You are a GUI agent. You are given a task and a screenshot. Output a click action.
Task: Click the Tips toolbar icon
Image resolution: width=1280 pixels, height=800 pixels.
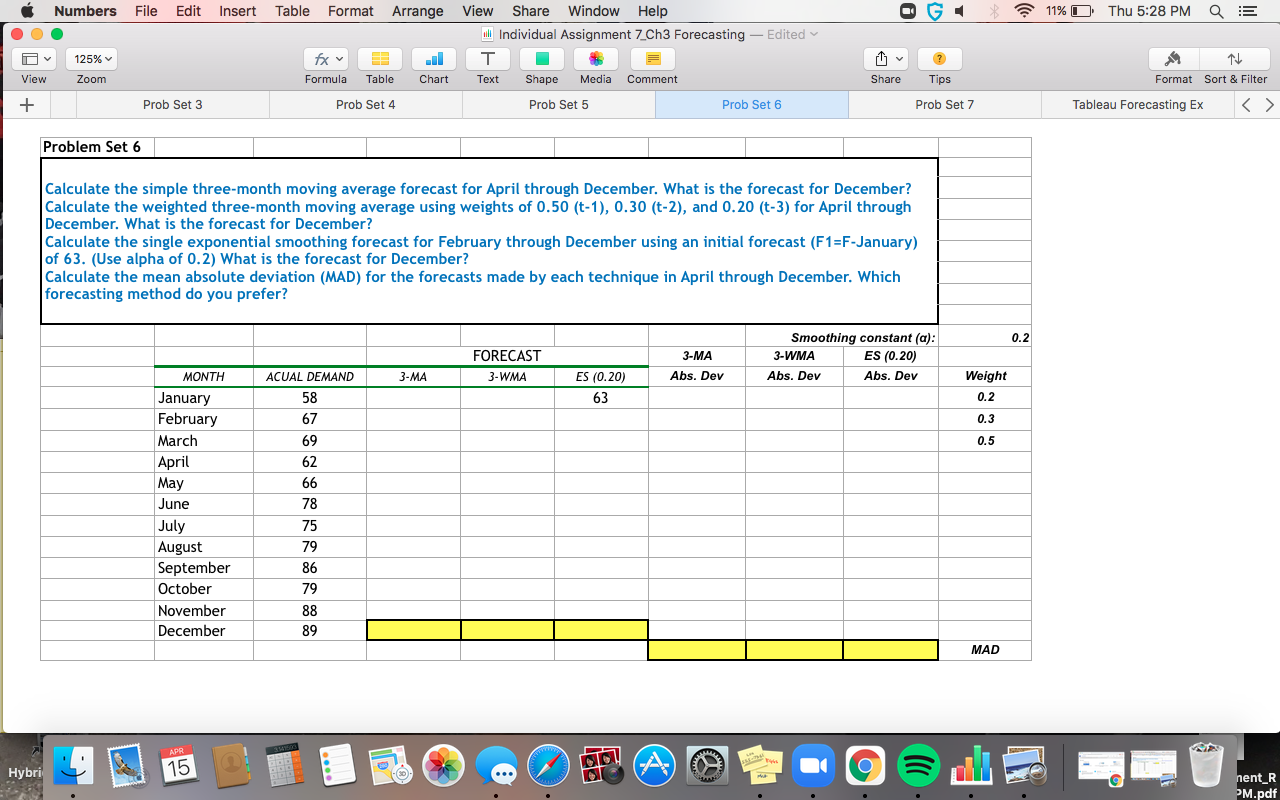click(939, 59)
